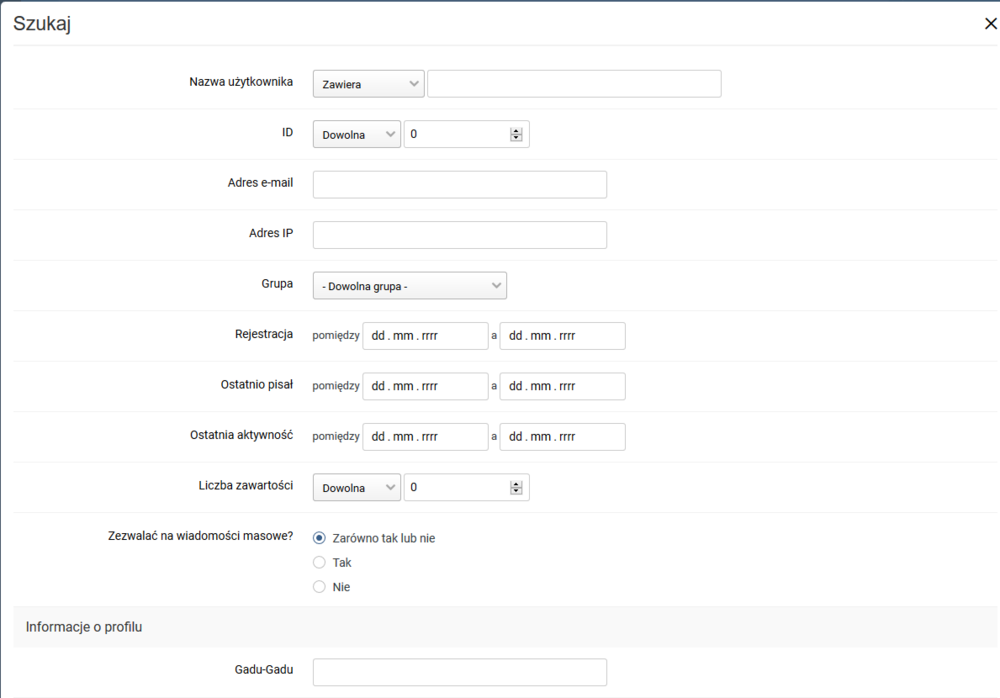Expand the ID Dowolna comparison dropdown
The image size is (1000, 698).
[x=356, y=135]
